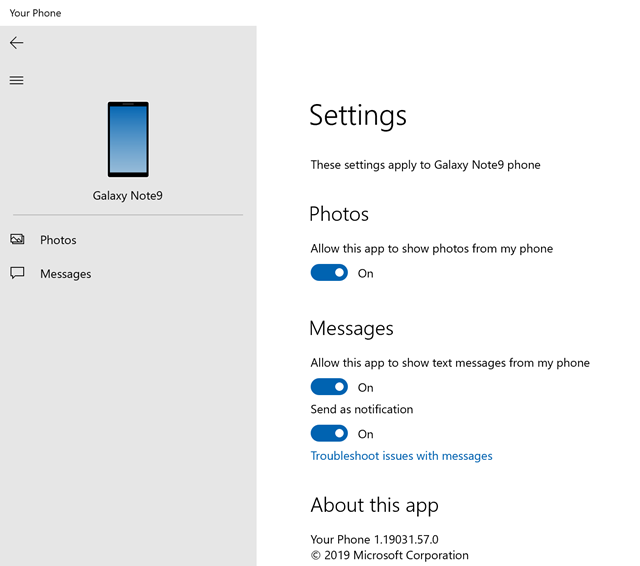Open Photos in the sidebar

128,240
